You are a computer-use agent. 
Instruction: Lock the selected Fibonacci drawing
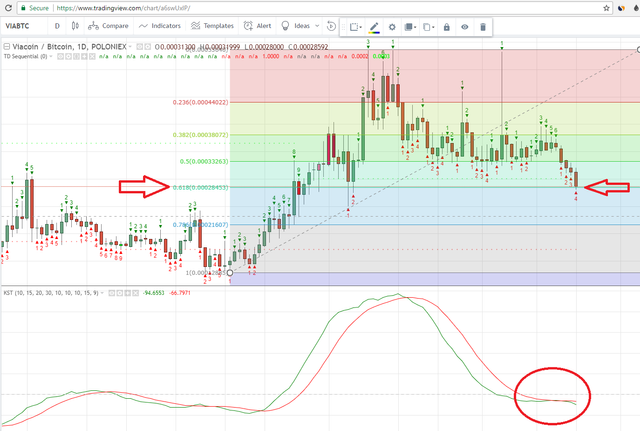[447, 27]
